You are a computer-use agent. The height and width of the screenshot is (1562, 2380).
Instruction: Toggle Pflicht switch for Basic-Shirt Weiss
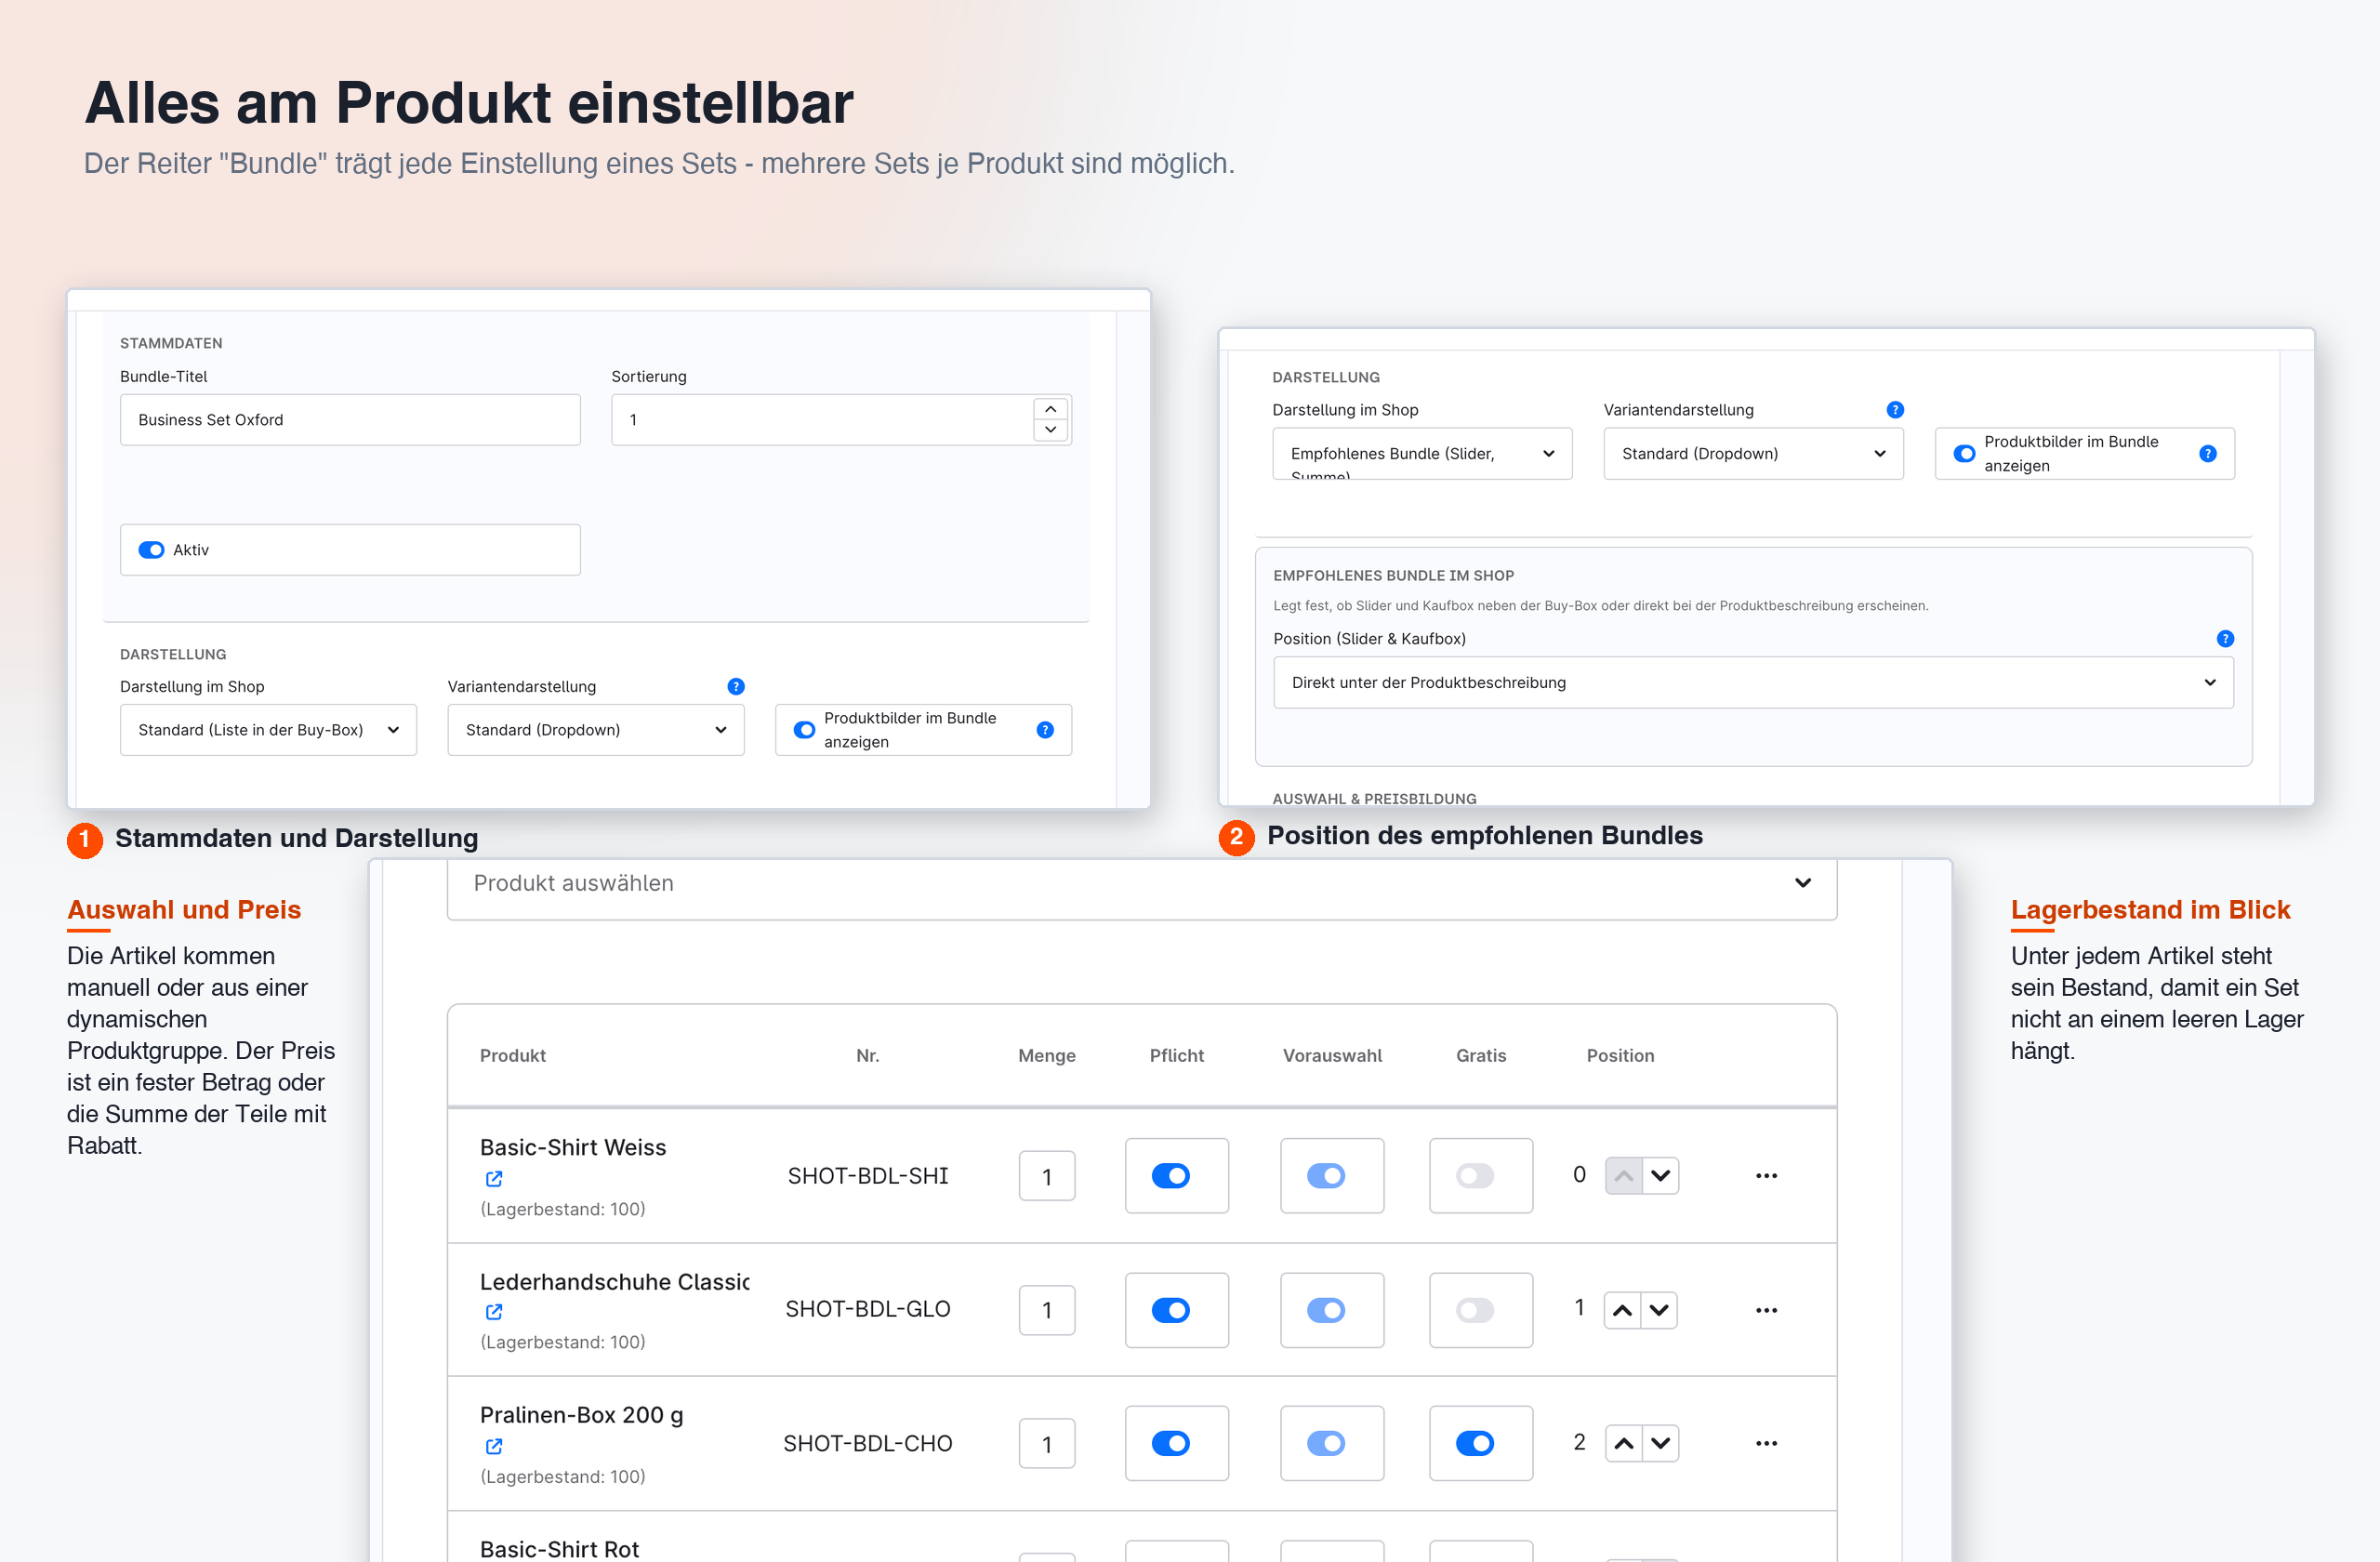1171,1175
